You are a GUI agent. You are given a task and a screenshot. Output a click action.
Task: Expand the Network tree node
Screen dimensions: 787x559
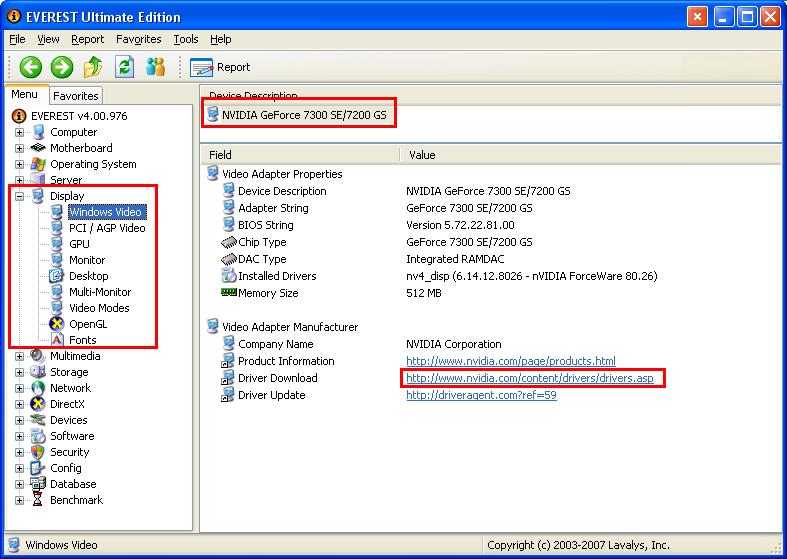[x=19, y=388]
